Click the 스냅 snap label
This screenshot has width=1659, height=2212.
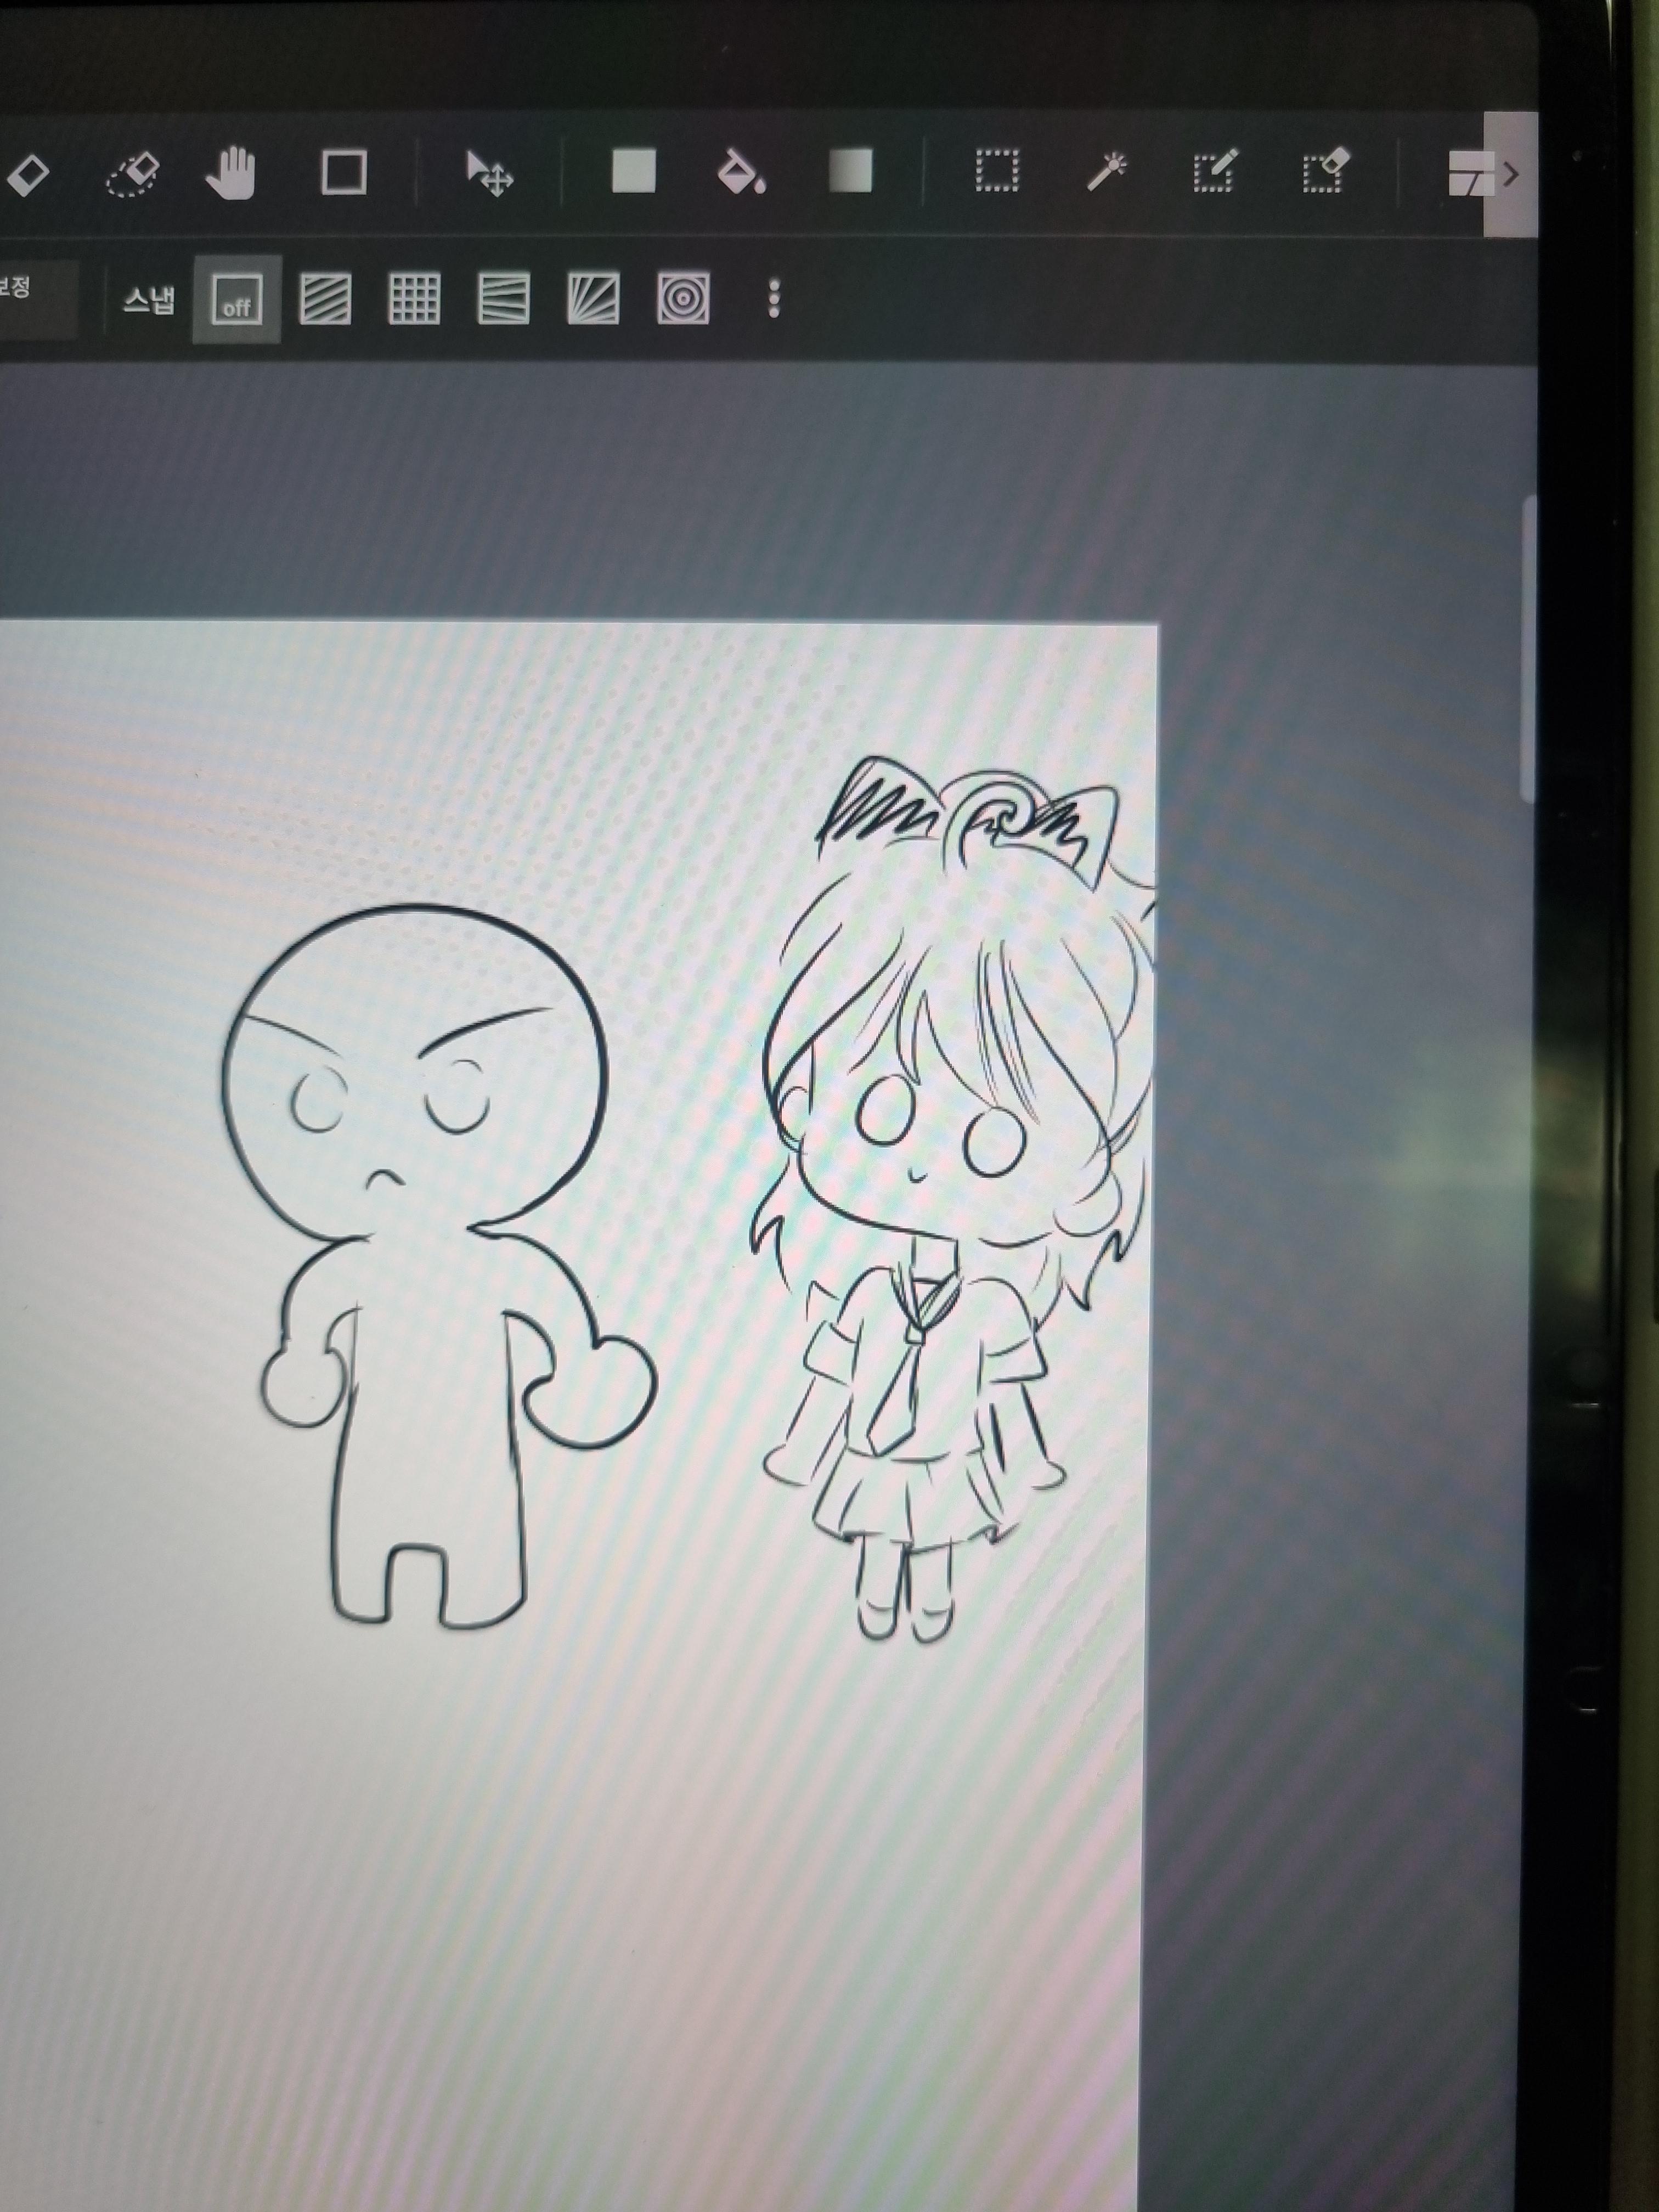[x=148, y=300]
